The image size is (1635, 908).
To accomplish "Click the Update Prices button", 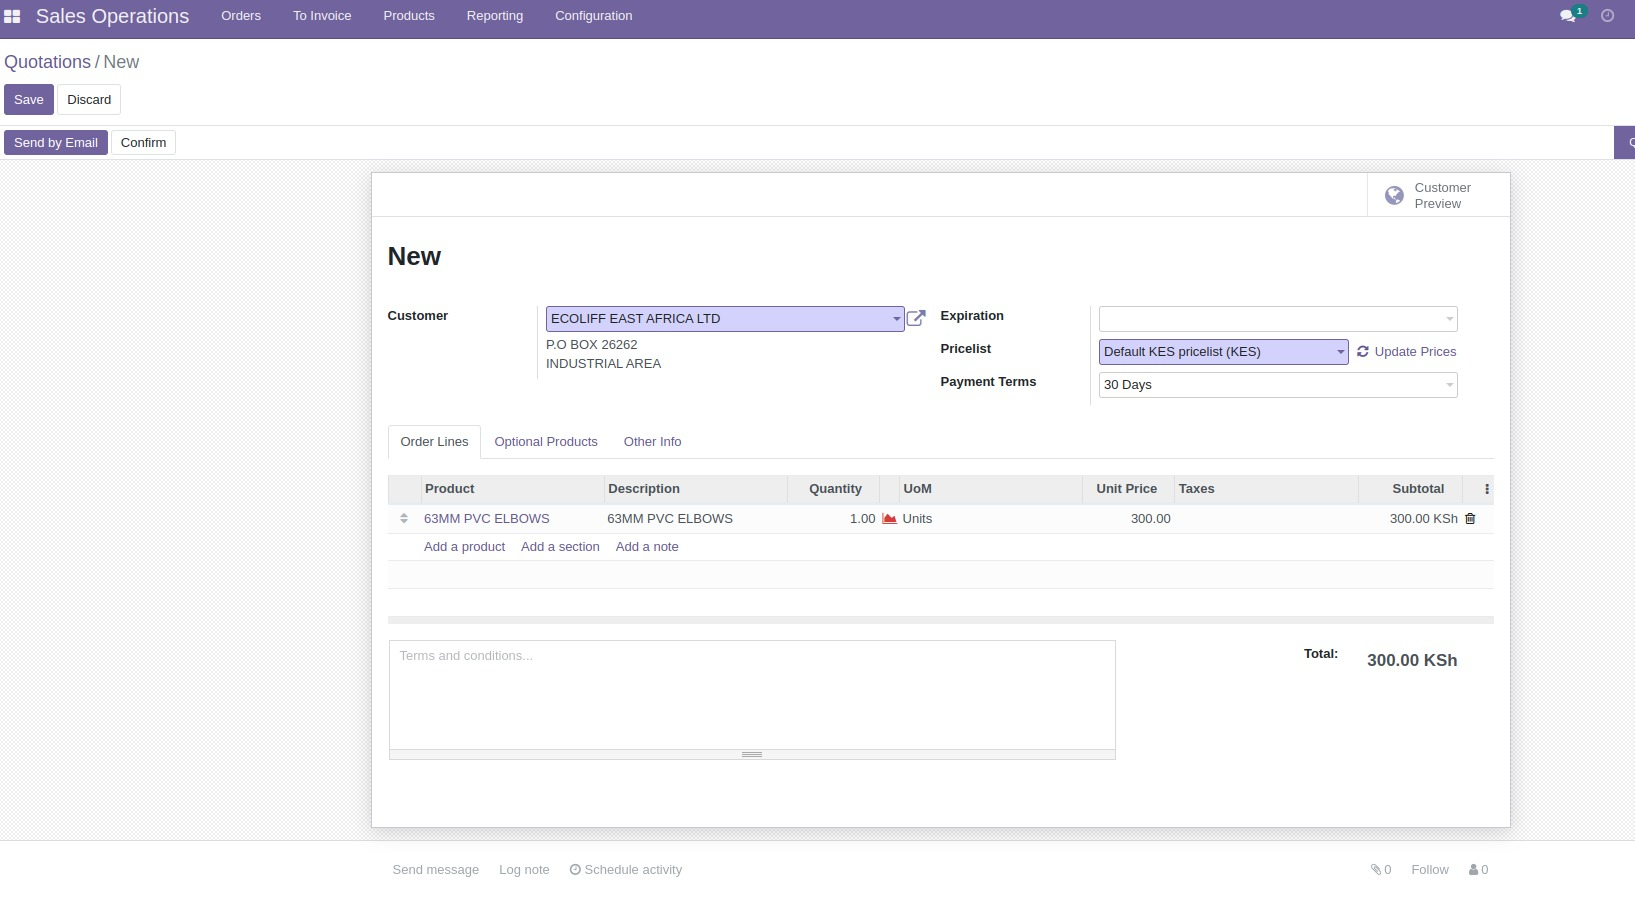I will coord(1406,352).
